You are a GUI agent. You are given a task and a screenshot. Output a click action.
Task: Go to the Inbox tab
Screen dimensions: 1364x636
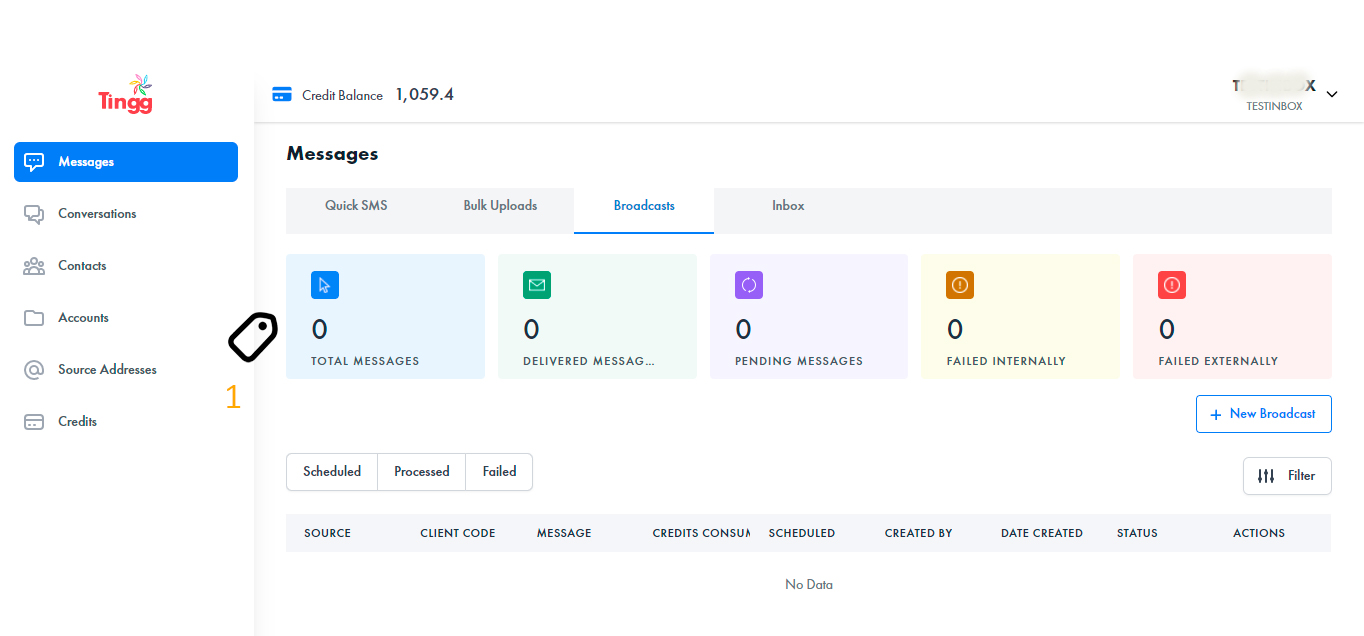[788, 206]
